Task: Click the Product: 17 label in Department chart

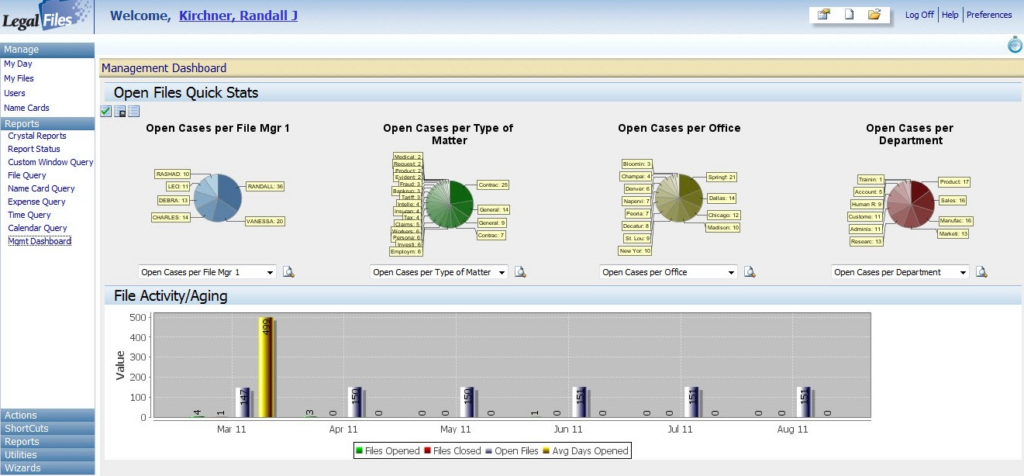Action: 954,182
